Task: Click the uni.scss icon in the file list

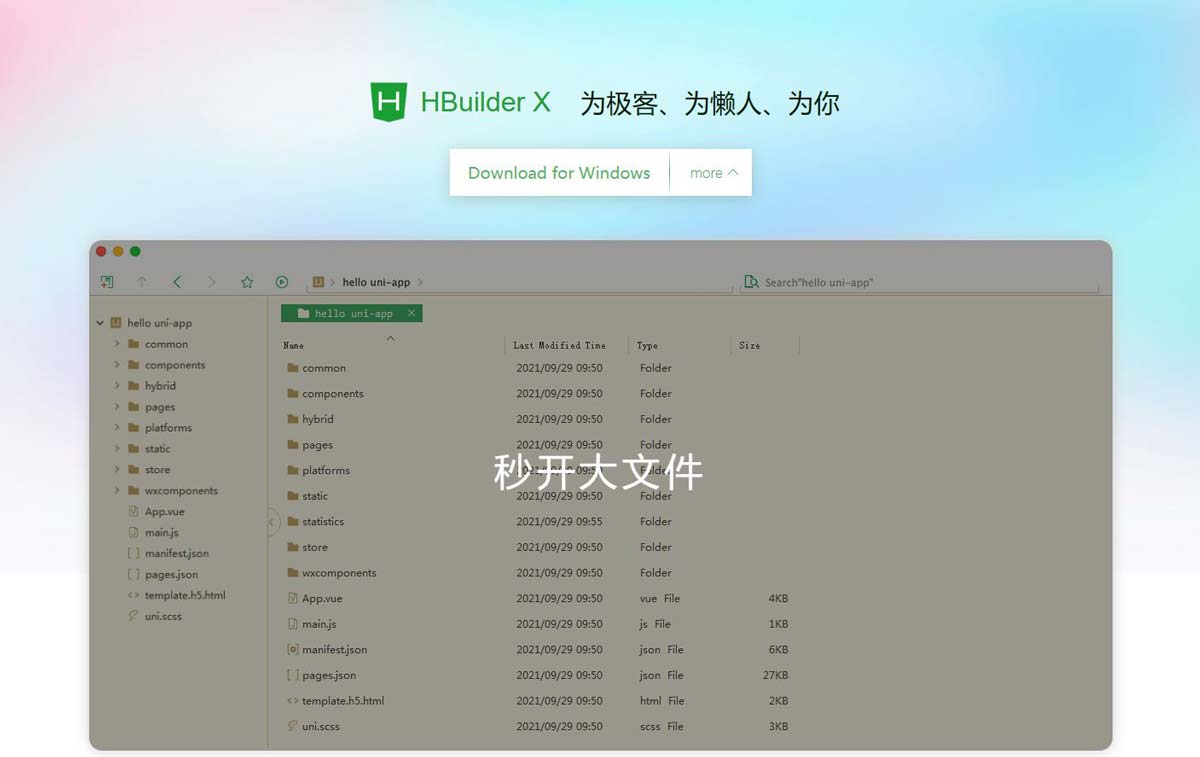Action: pyautogui.click(x=293, y=726)
